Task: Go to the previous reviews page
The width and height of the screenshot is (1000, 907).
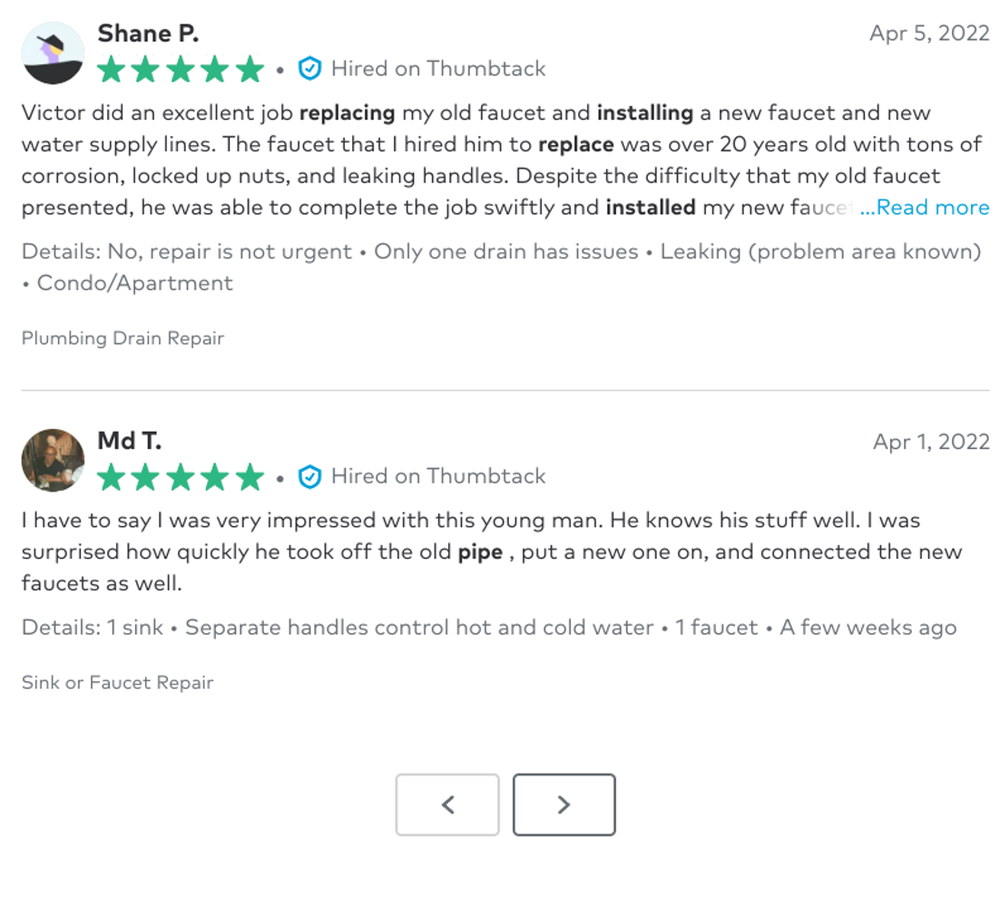Action: click(x=447, y=804)
